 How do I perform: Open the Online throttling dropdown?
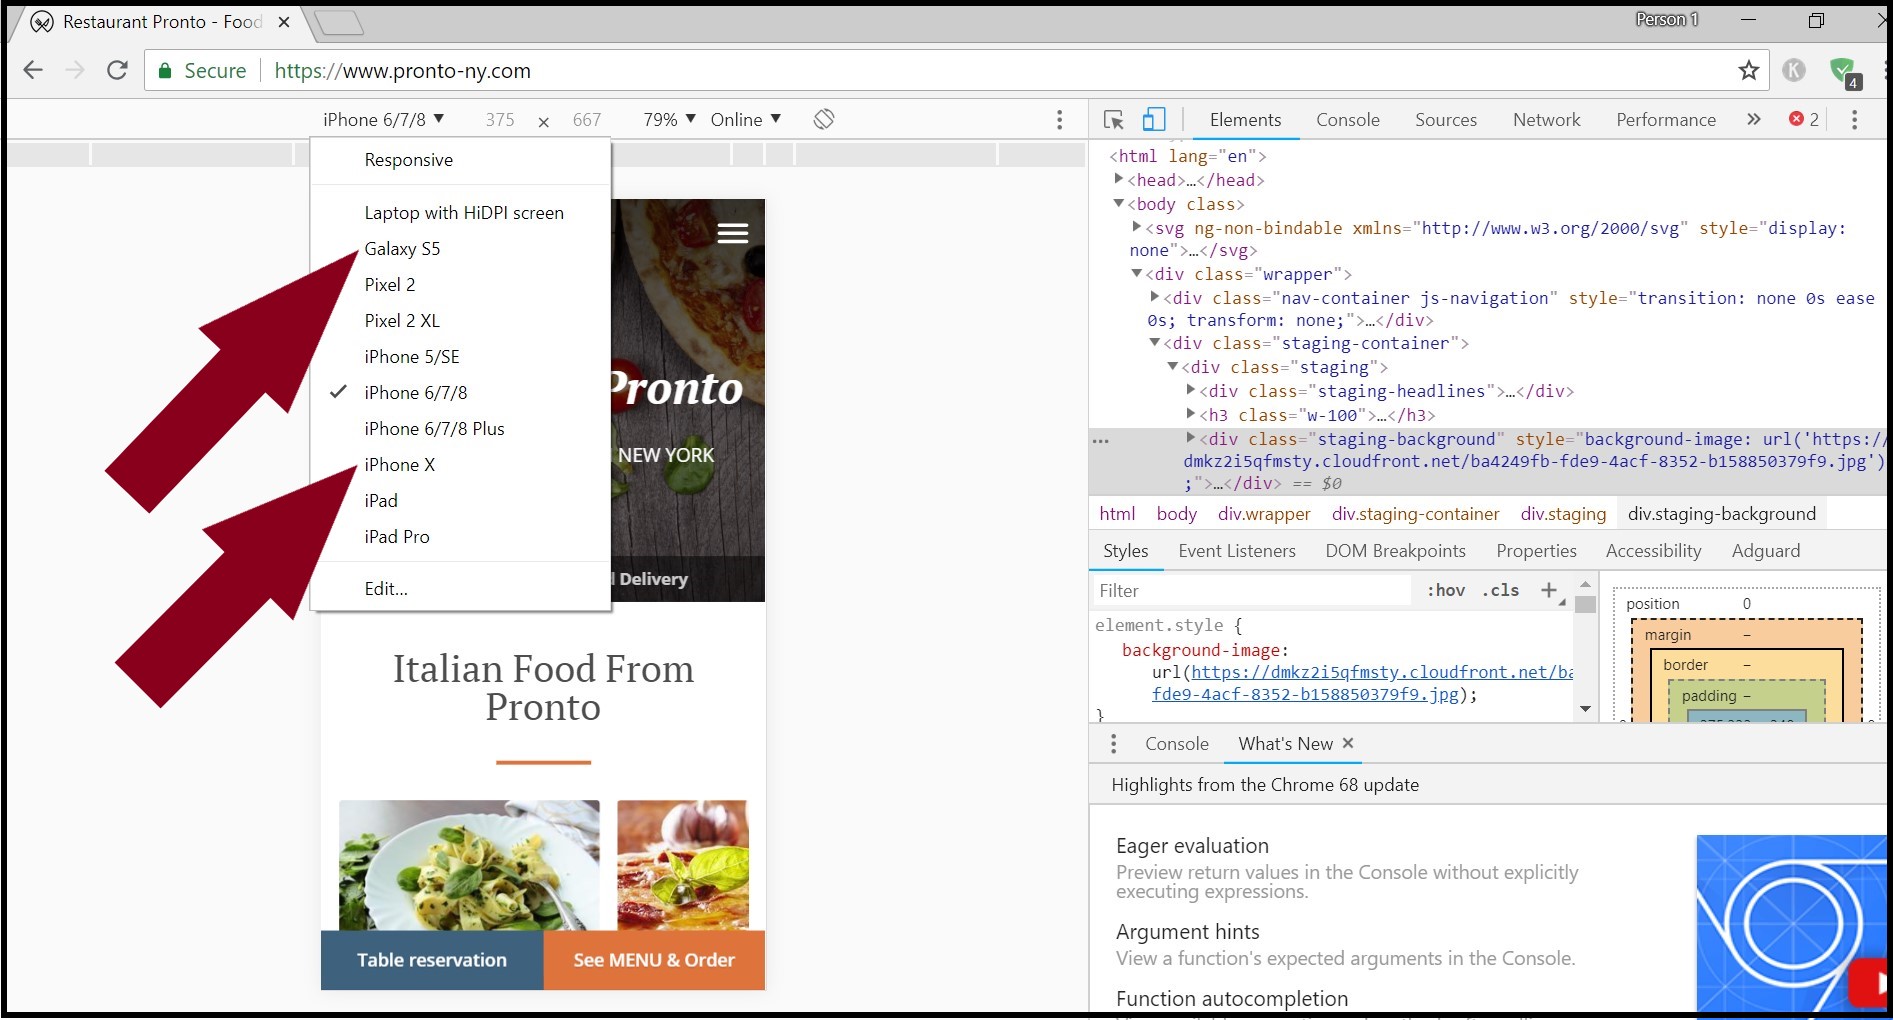tap(746, 120)
